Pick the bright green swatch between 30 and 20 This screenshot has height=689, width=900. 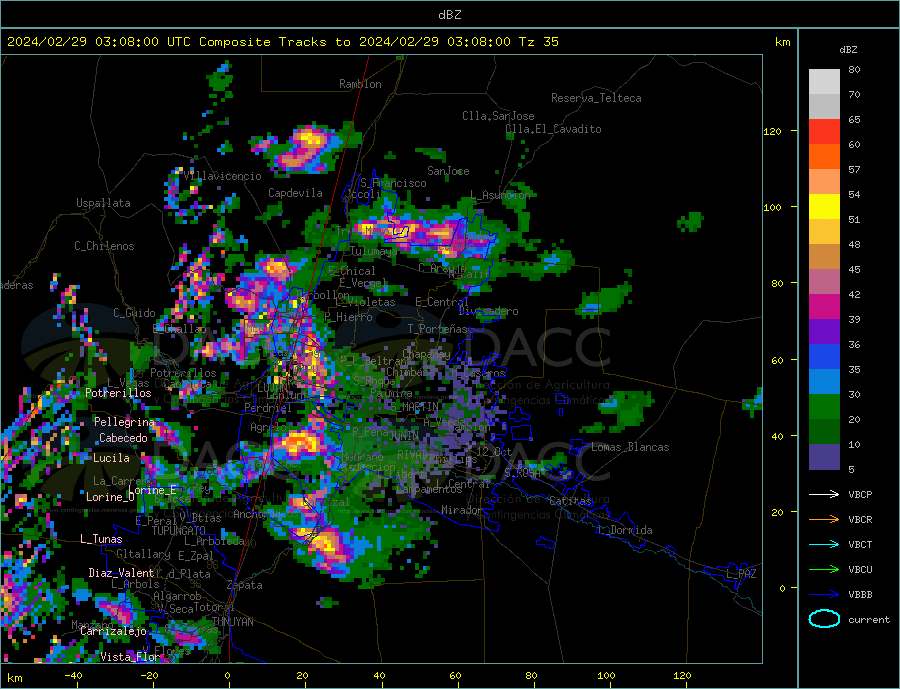point(824,407)
